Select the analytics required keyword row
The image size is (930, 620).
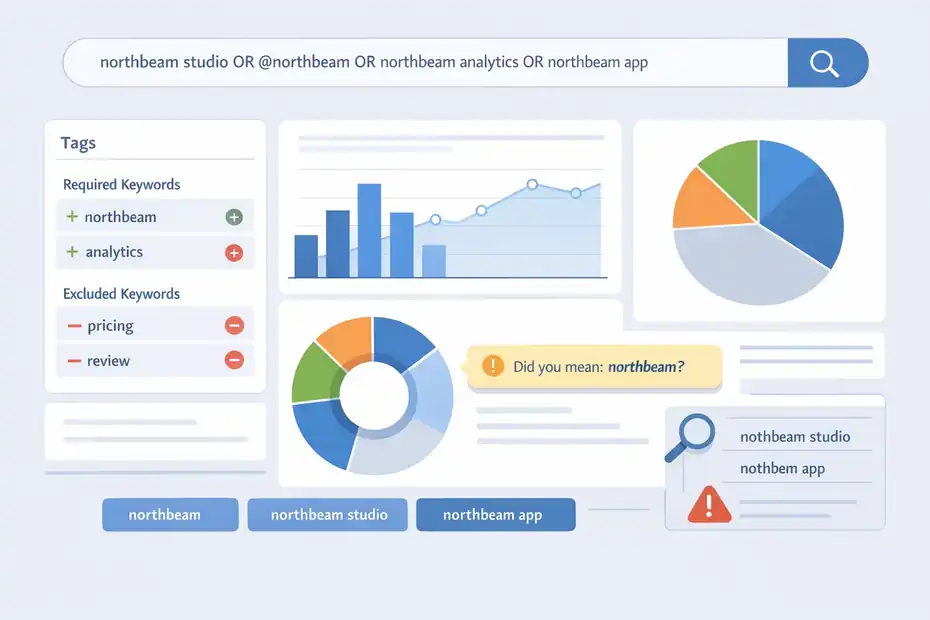pyautogui.click(x=155, y=253)
